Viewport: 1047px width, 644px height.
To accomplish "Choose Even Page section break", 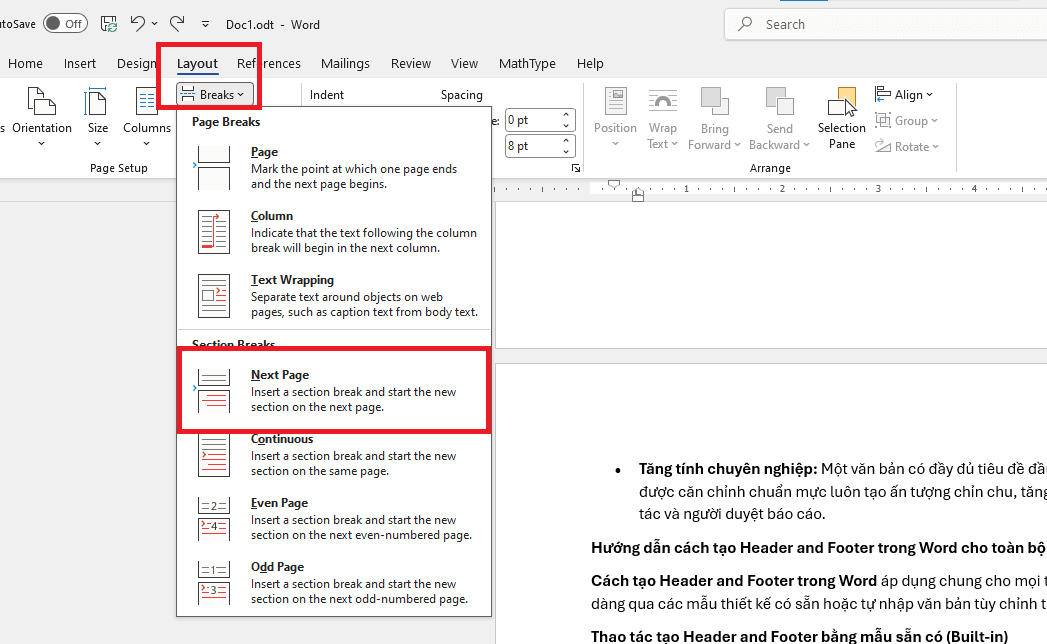I will (x=334, y=518).
